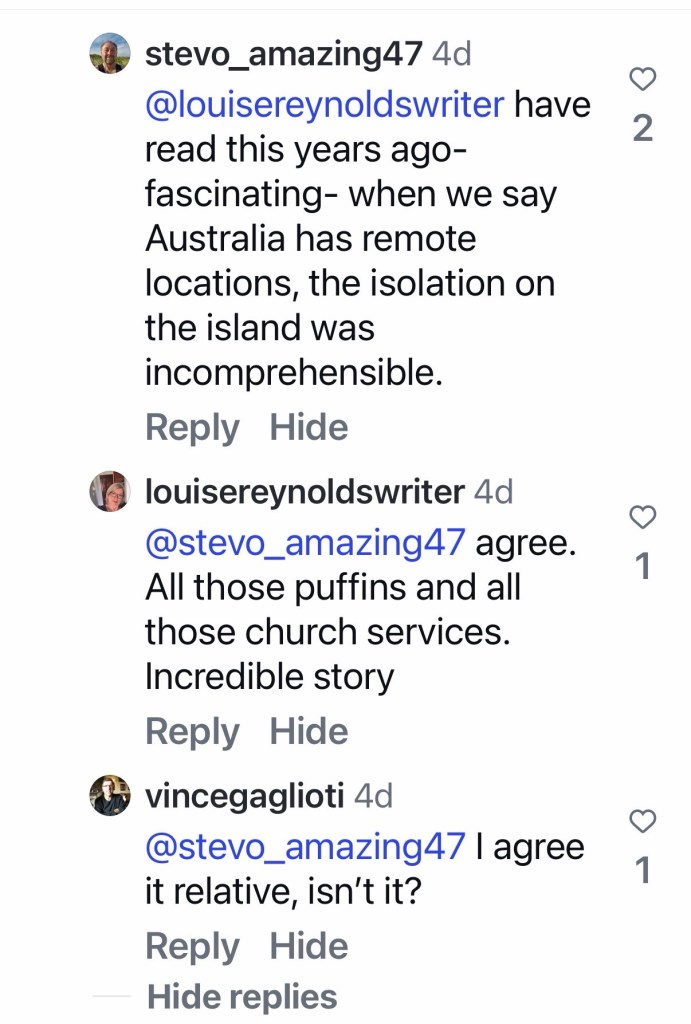691x1024 pixels.
Task: Open louisereynoldswriter's profile picture
Action: click(x=110, y=491)
